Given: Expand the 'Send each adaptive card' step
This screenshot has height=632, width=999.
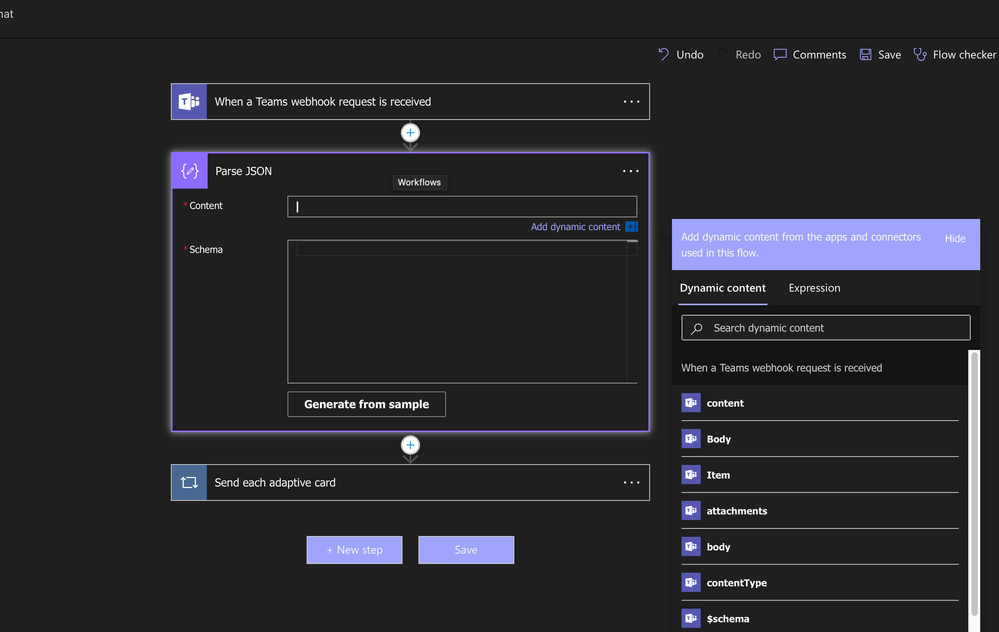Looking at the screenshot, I should point(410,482).
